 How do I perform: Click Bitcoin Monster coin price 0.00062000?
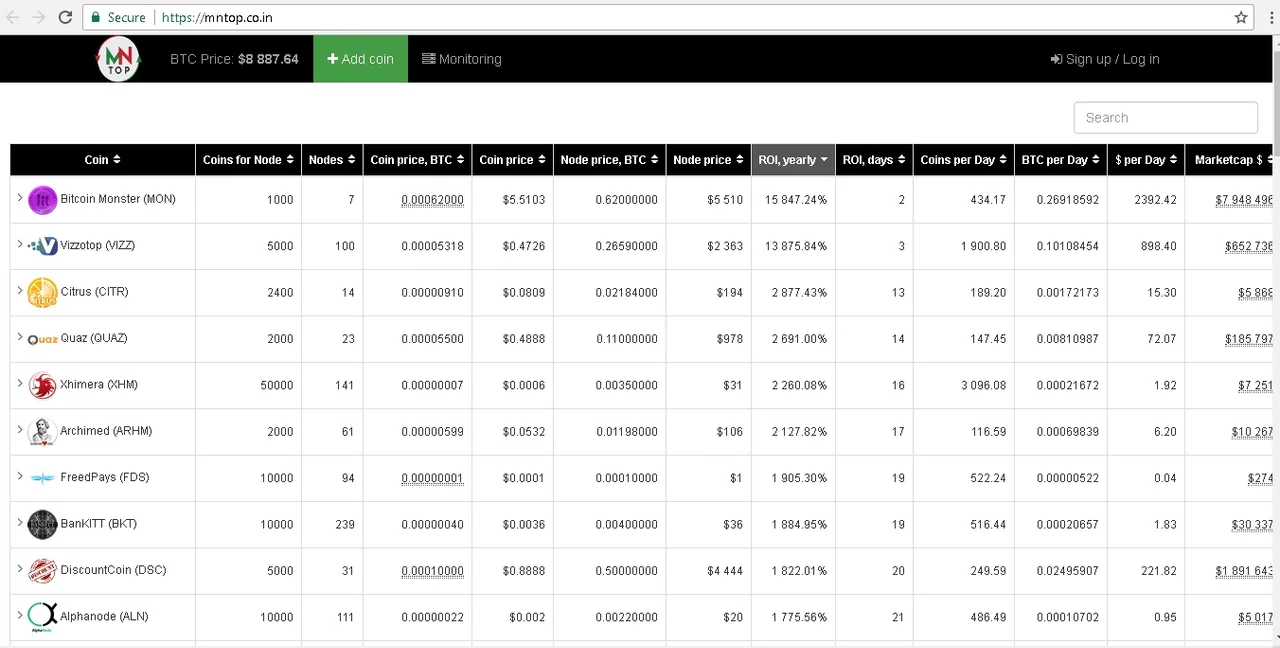click(432, 200)
